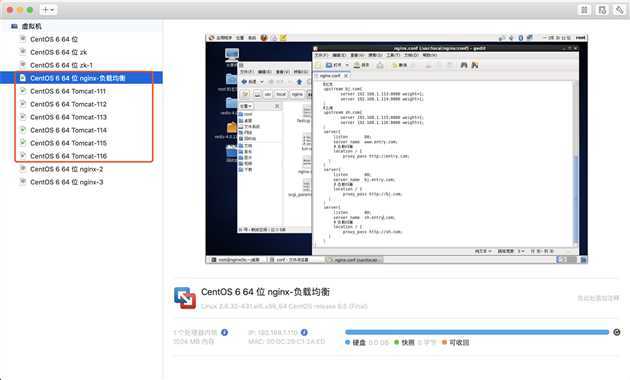The width and height of the screenshot is (630, 380).
Task: Select the VM "CentOS 6 64 Tomcat-113"
Action: click(68, 117)
